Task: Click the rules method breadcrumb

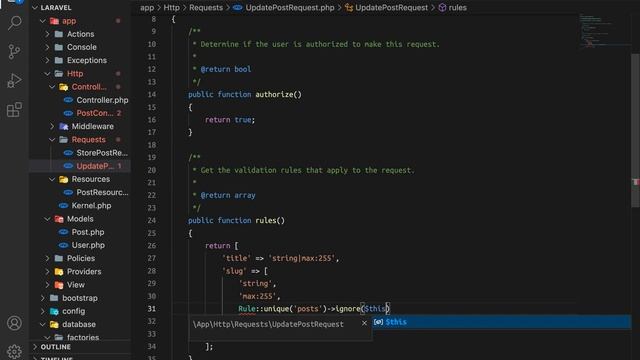Action: [x=458, y=8]
